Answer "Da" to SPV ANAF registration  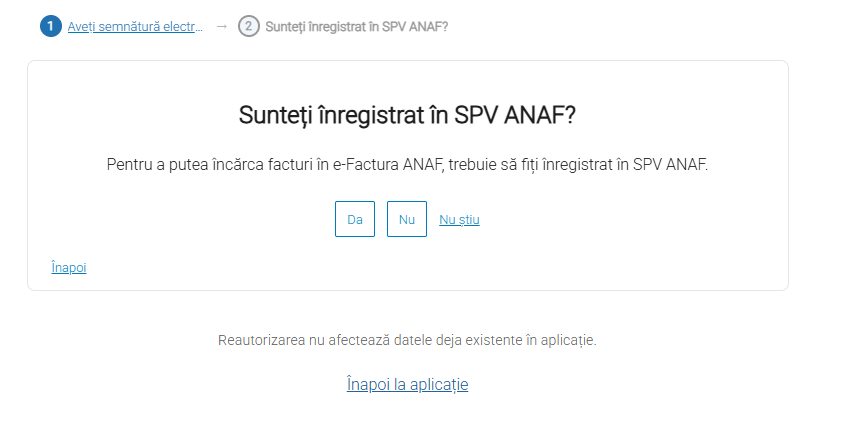(354, 219)
